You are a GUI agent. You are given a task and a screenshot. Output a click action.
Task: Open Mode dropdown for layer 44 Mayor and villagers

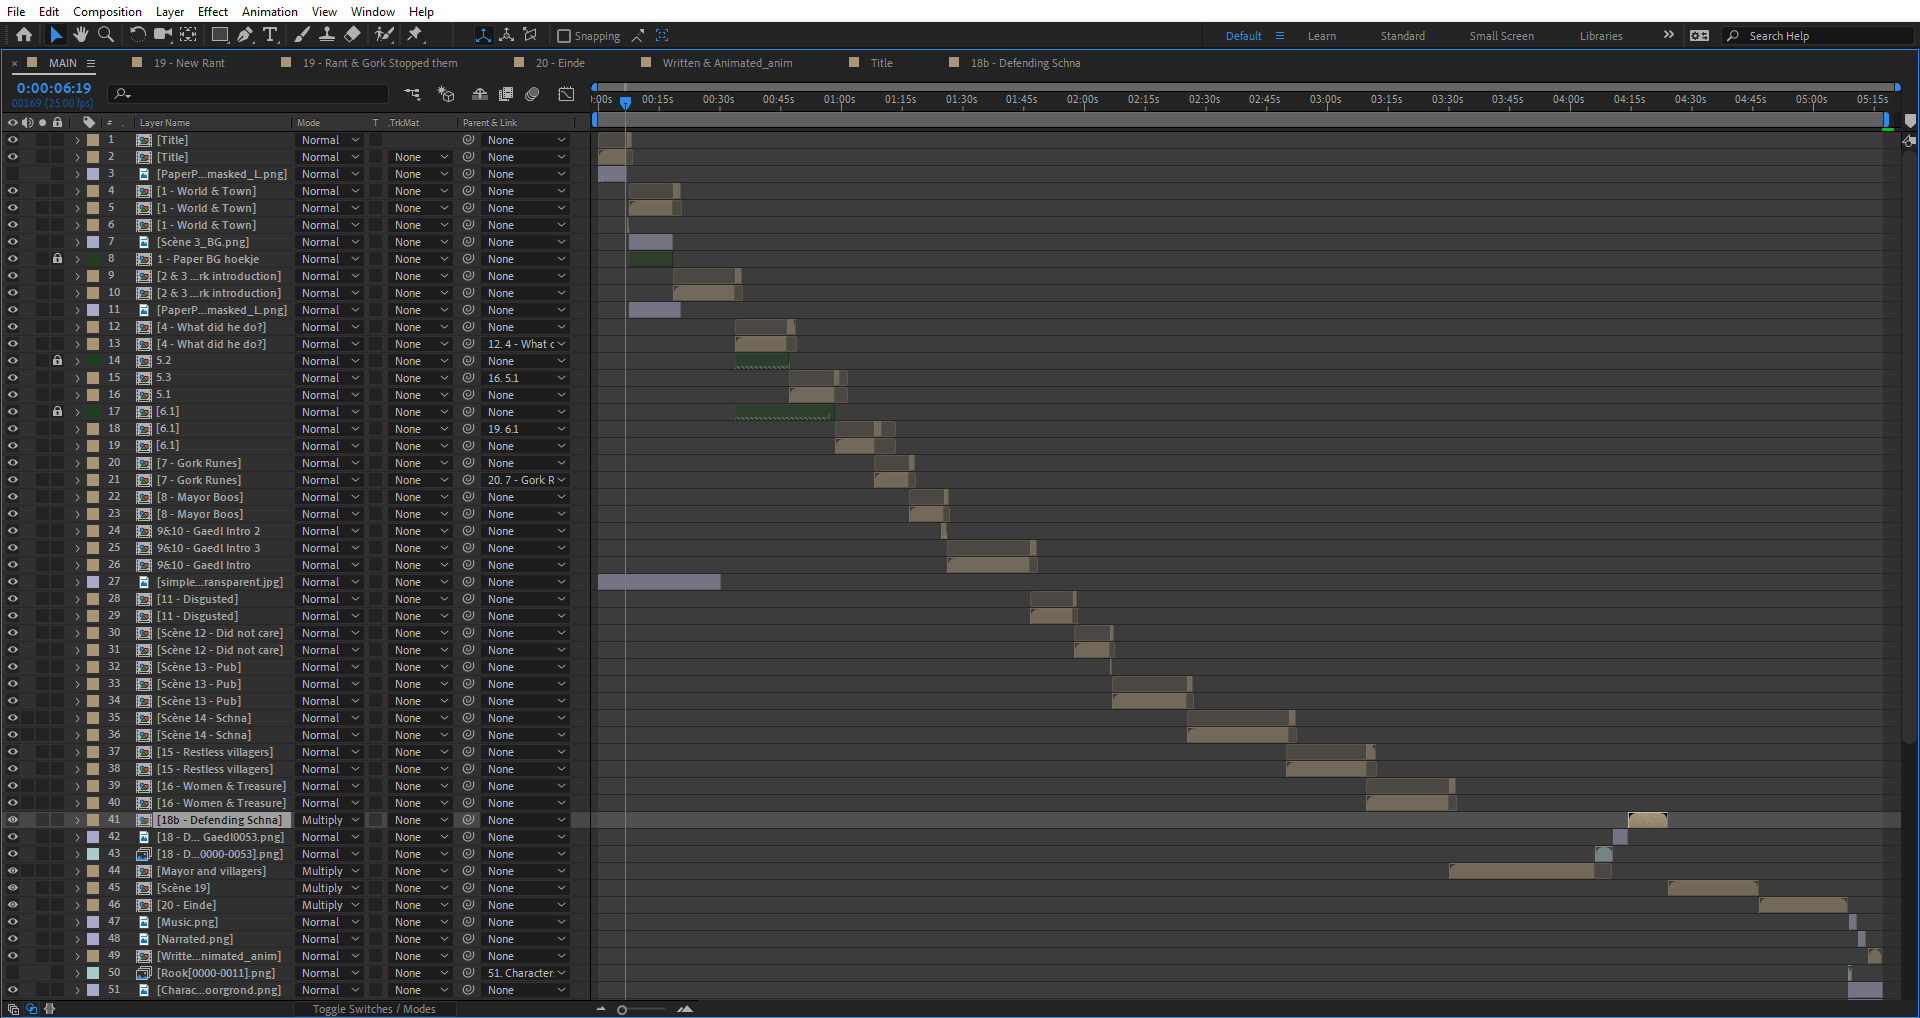[x=330, y=871]
